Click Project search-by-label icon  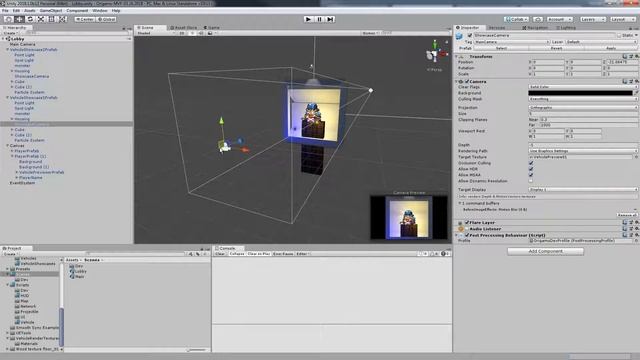[198, 254]
